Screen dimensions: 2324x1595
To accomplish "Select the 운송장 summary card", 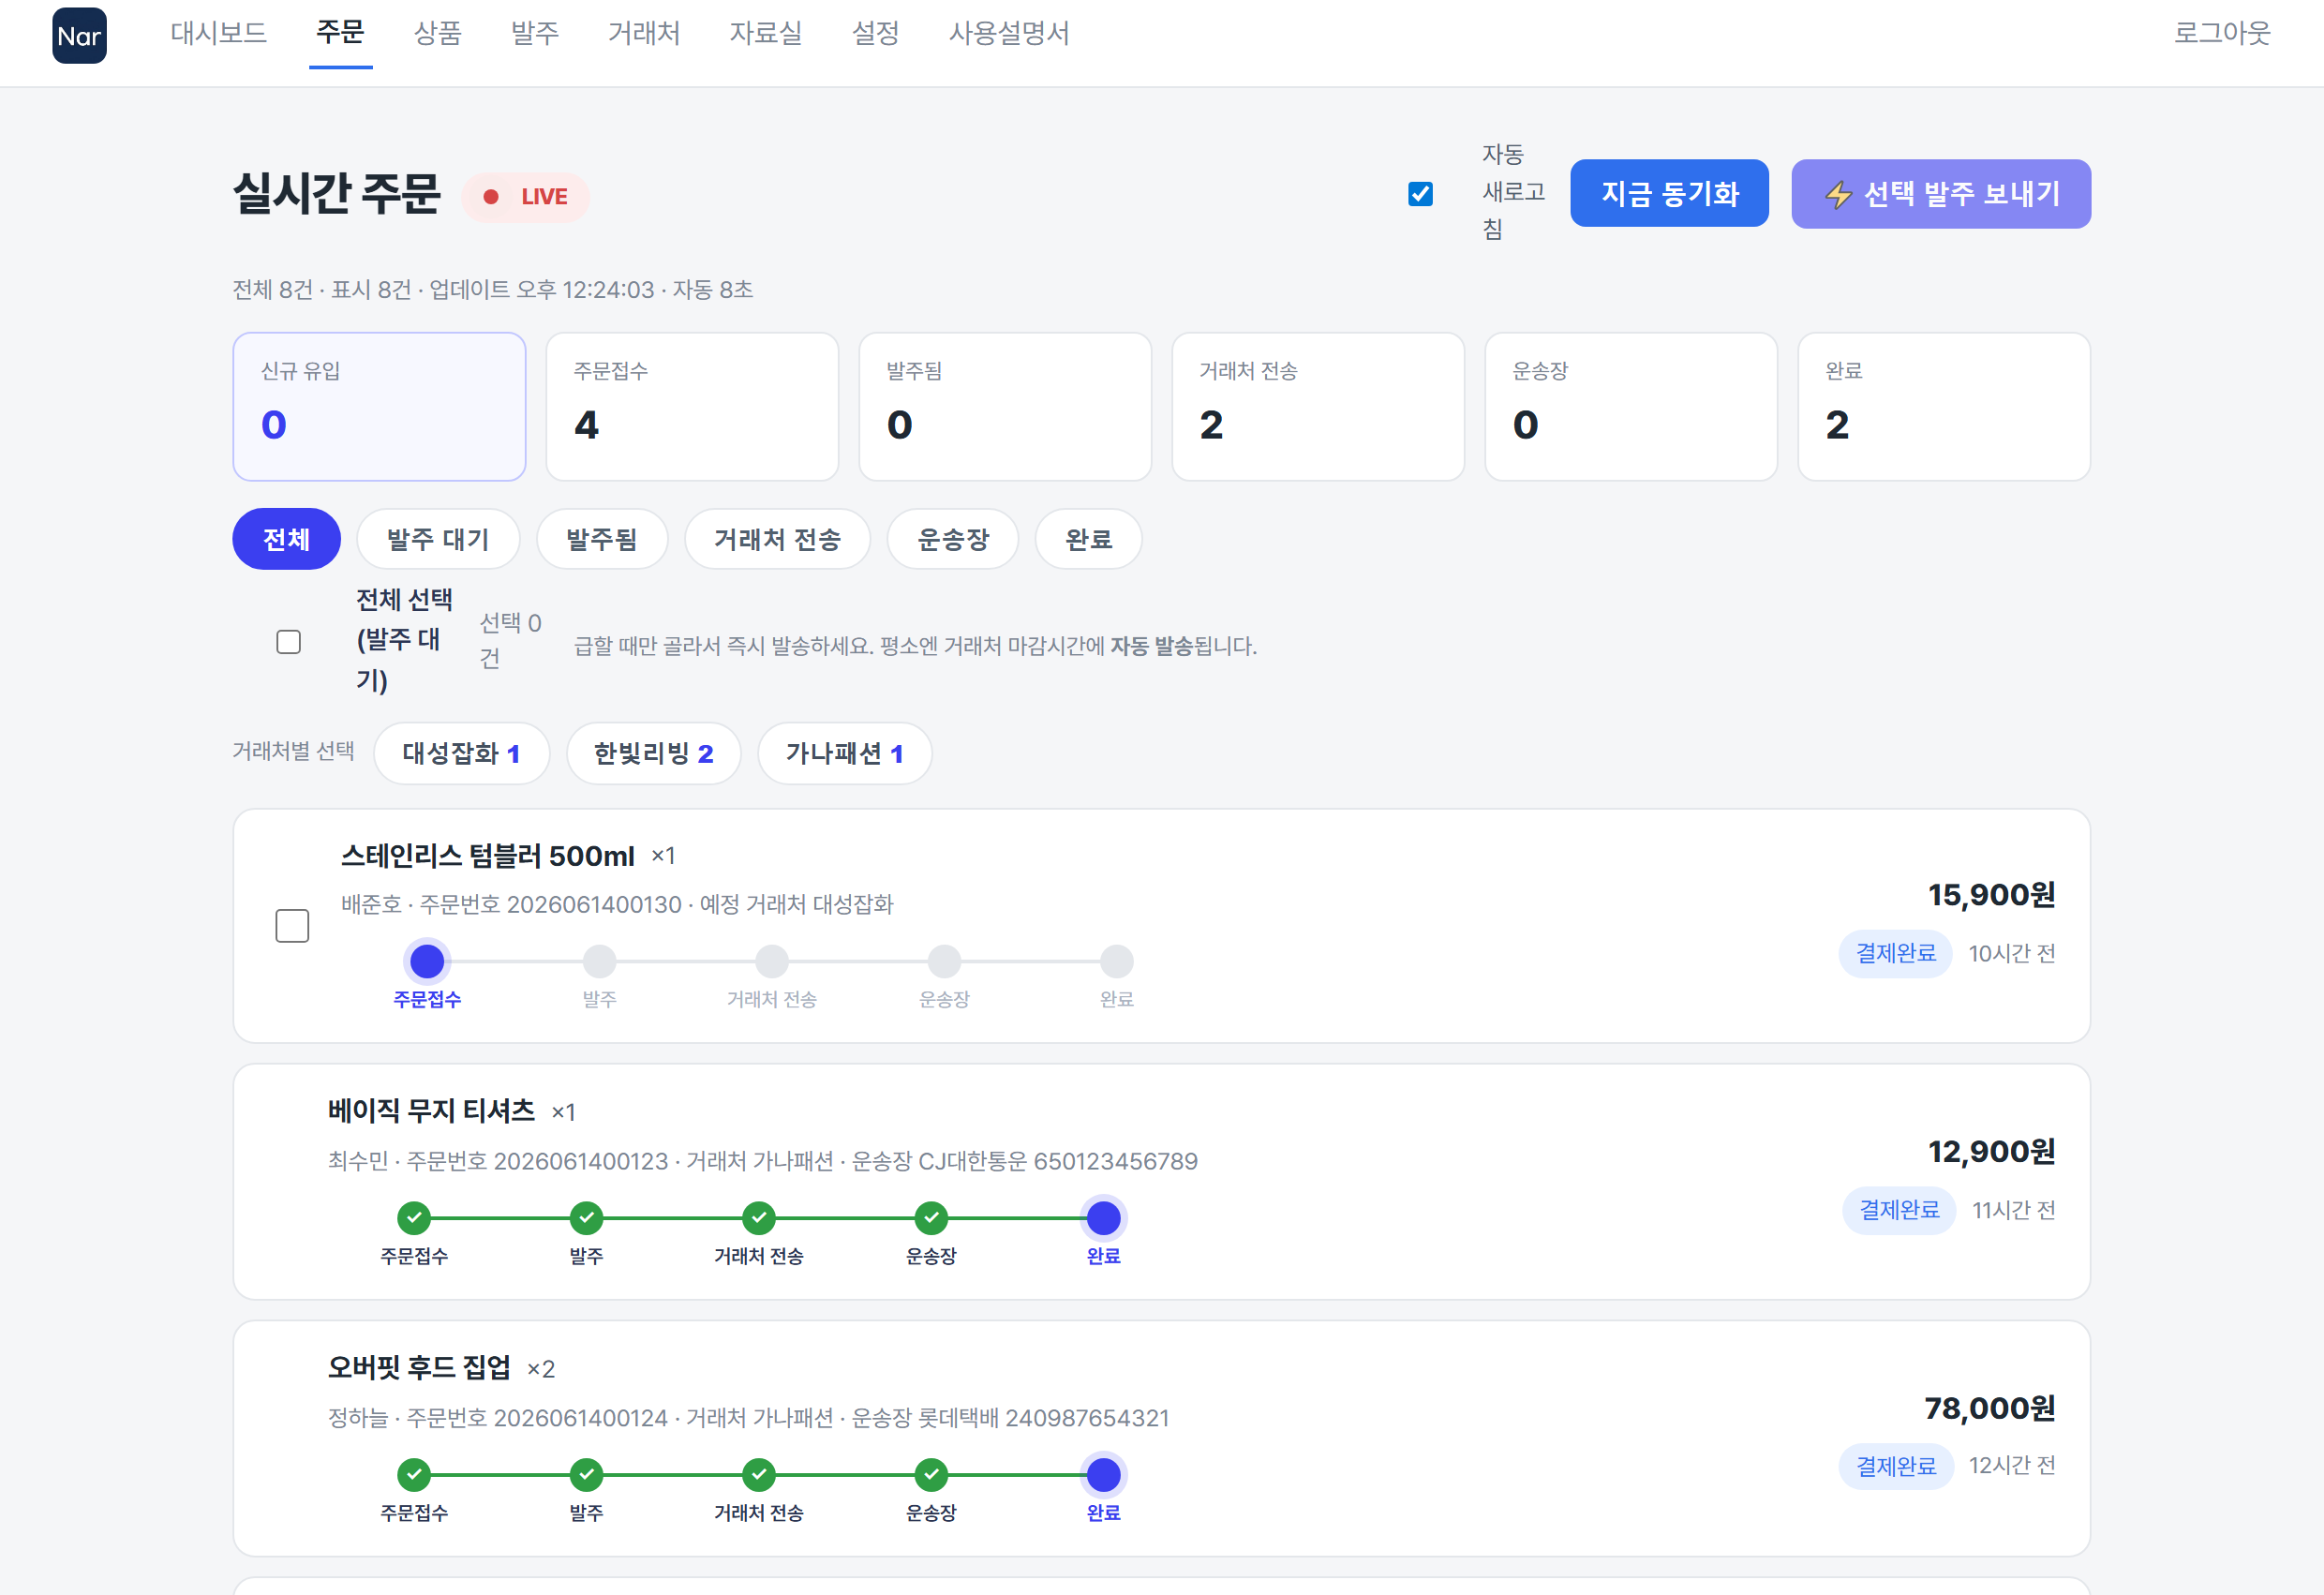I will [x=1631, y=406].
